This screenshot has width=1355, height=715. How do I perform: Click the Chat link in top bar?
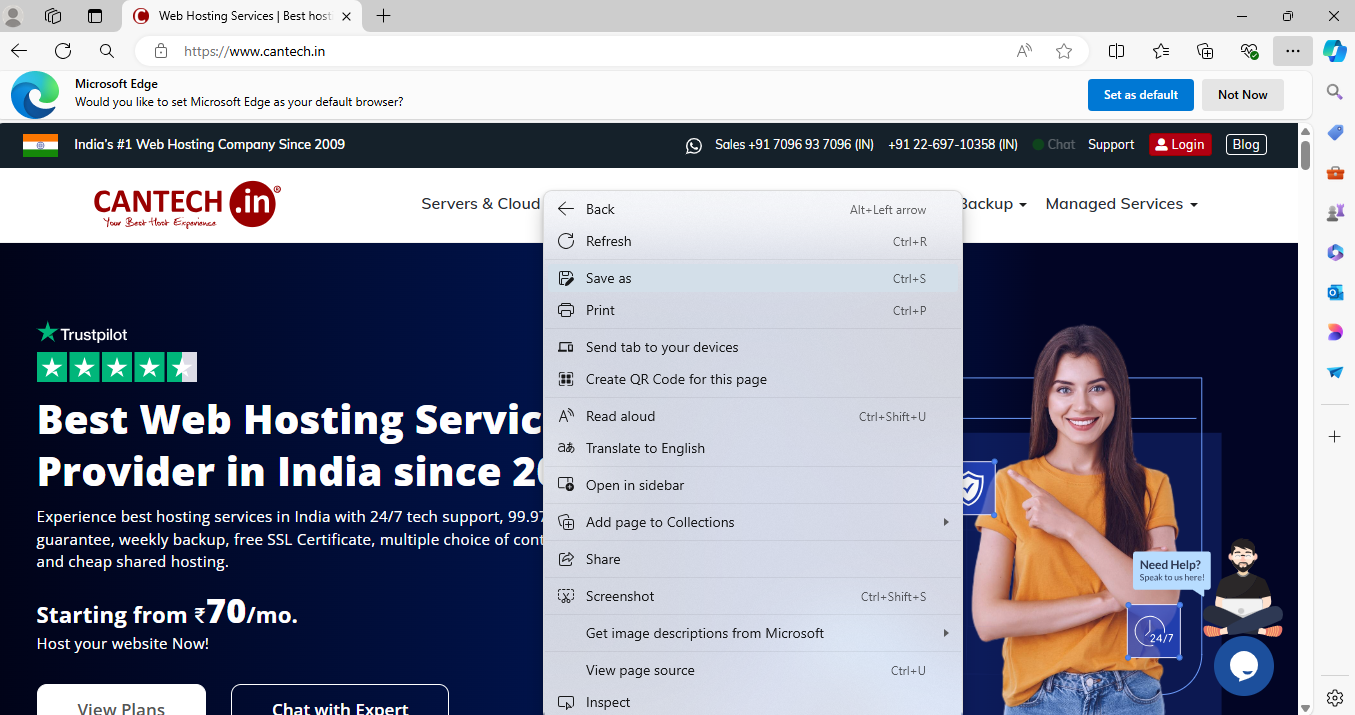[1054, 145]
